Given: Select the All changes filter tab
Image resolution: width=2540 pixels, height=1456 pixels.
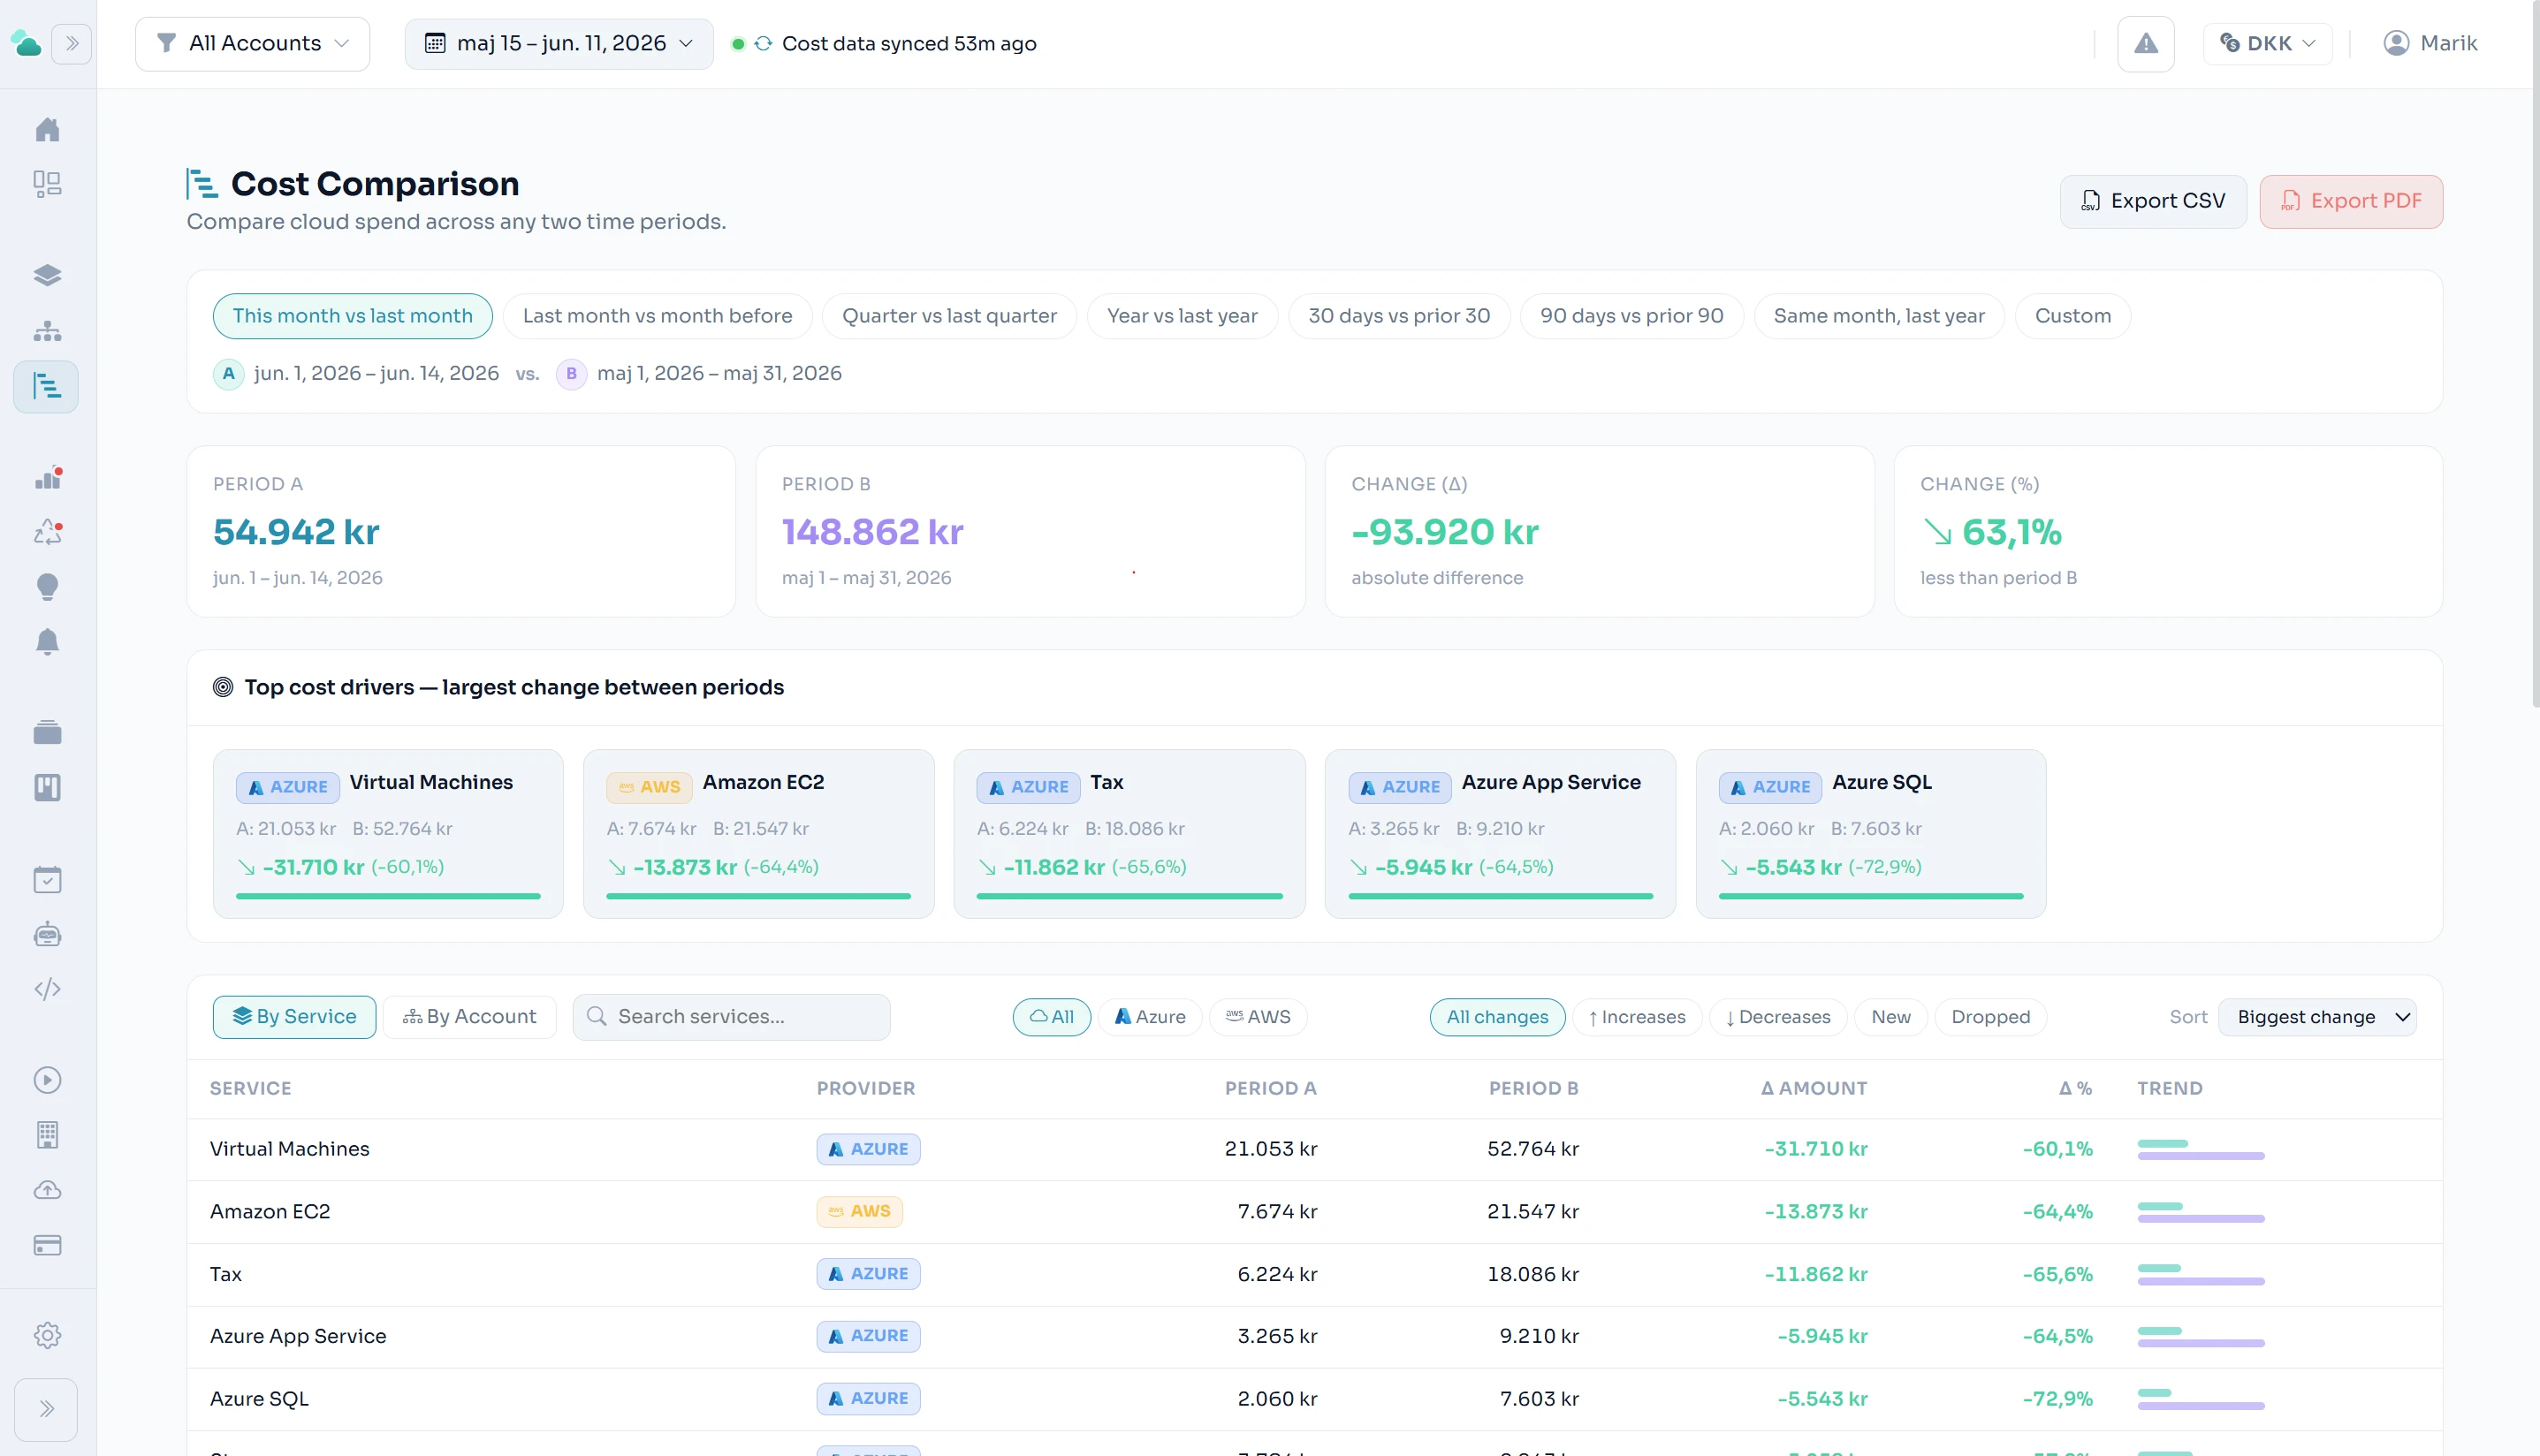Looking at the screenshot, I should click(x=1497, y=1017).
